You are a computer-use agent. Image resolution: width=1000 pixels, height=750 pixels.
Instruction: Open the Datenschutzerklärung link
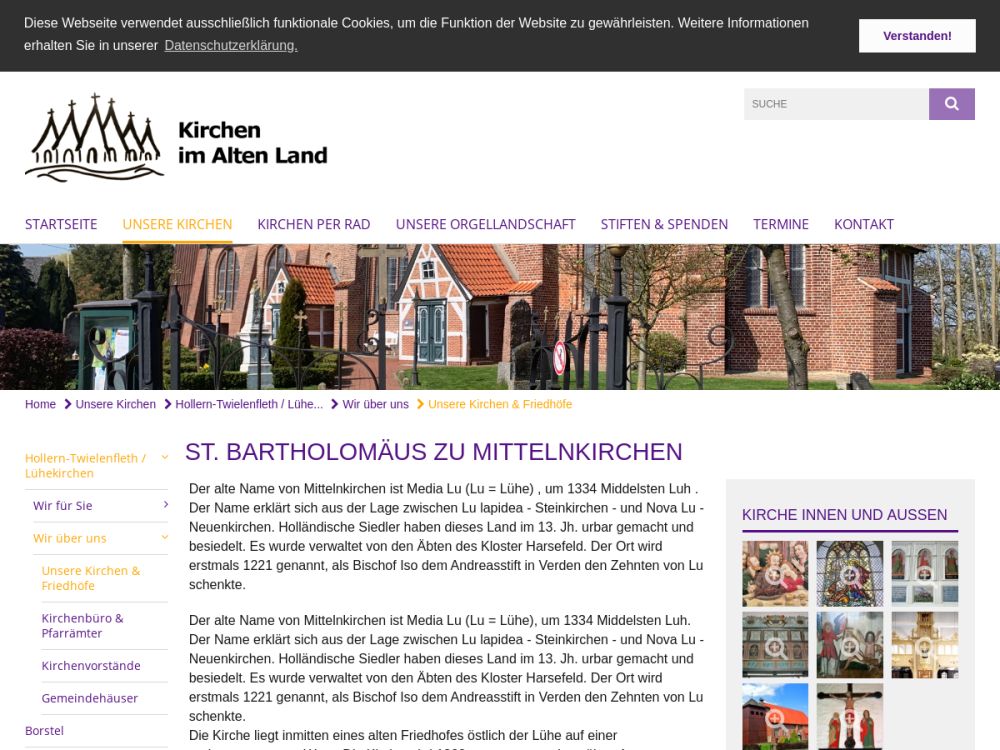click(x=231, y=45)
